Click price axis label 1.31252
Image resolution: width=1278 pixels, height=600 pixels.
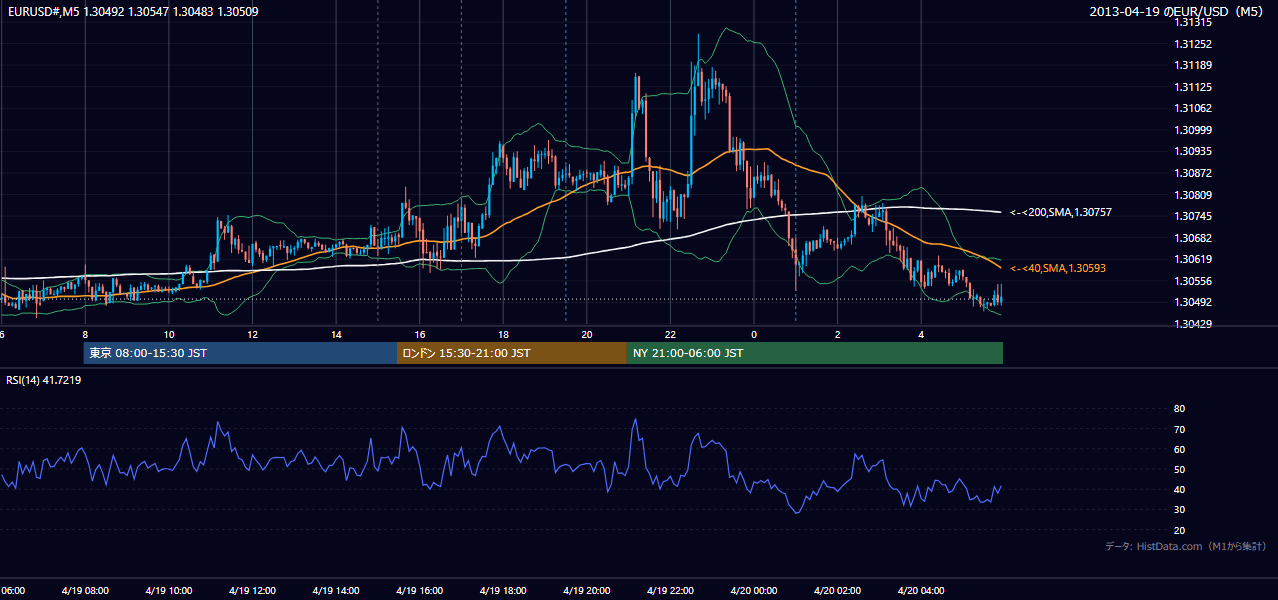point(1193,44)
